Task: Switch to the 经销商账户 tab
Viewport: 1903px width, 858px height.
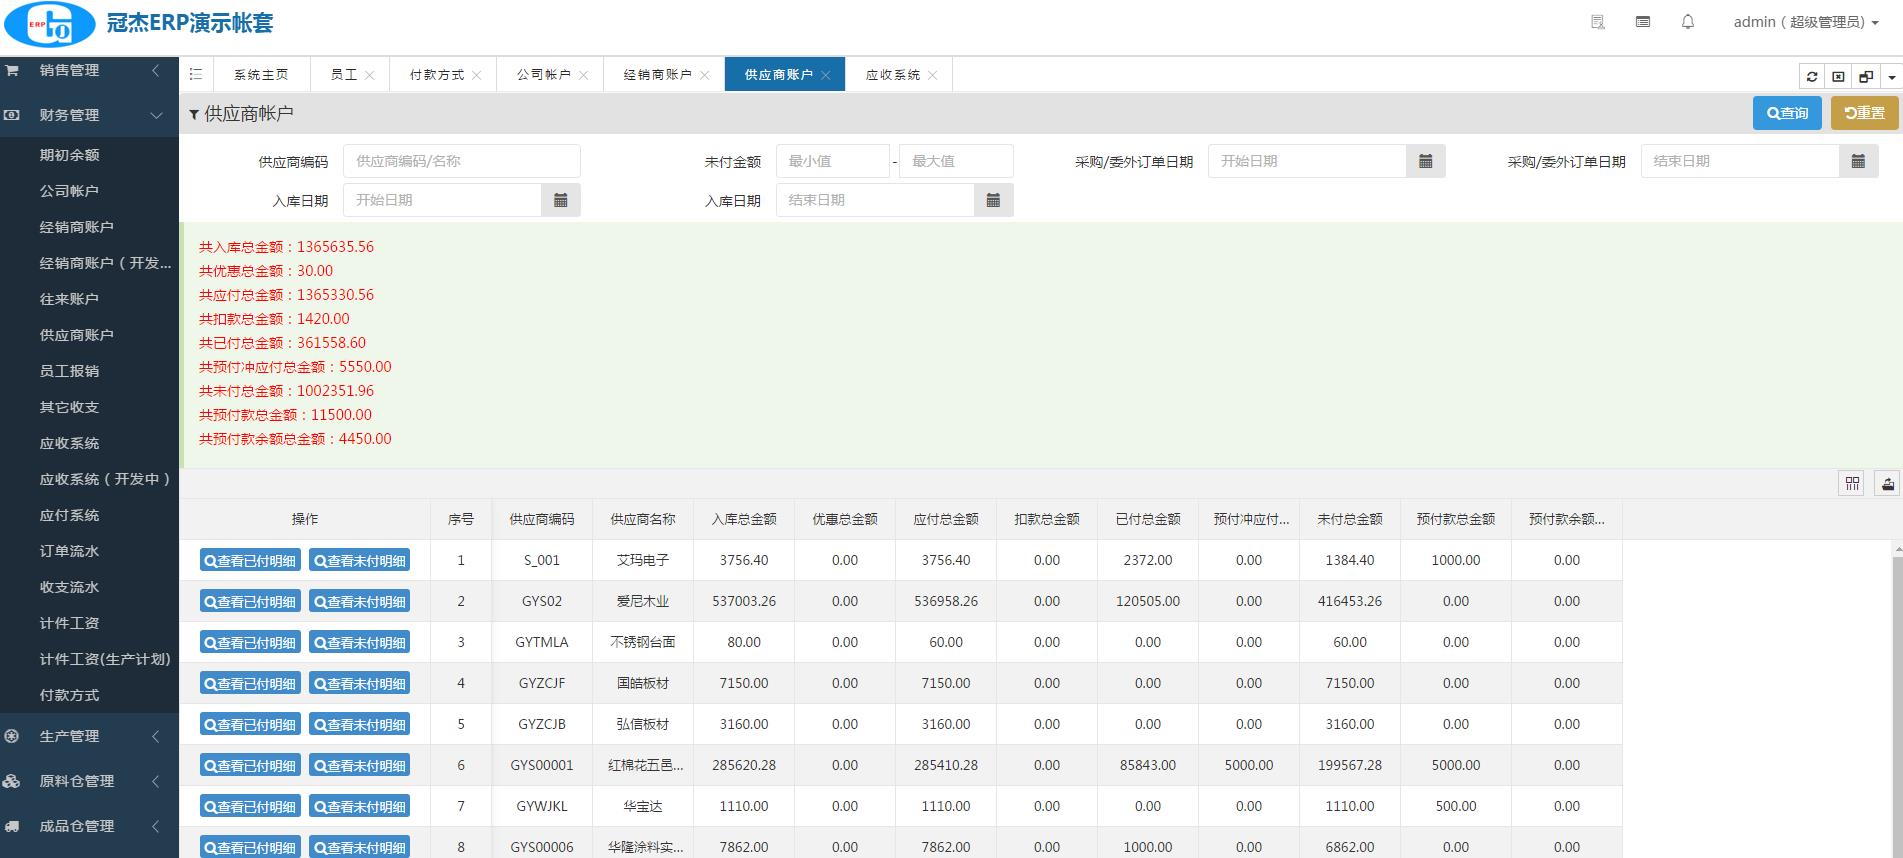Action: (657, 75)
